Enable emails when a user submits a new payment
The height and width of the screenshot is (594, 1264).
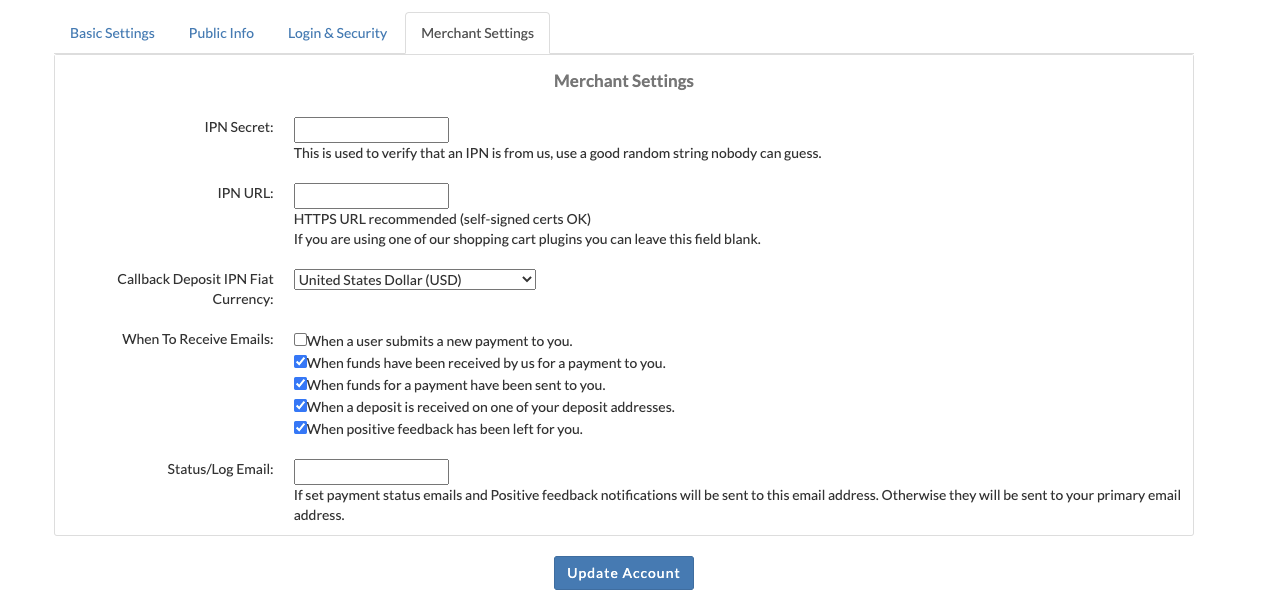click(x=300, y=340)
